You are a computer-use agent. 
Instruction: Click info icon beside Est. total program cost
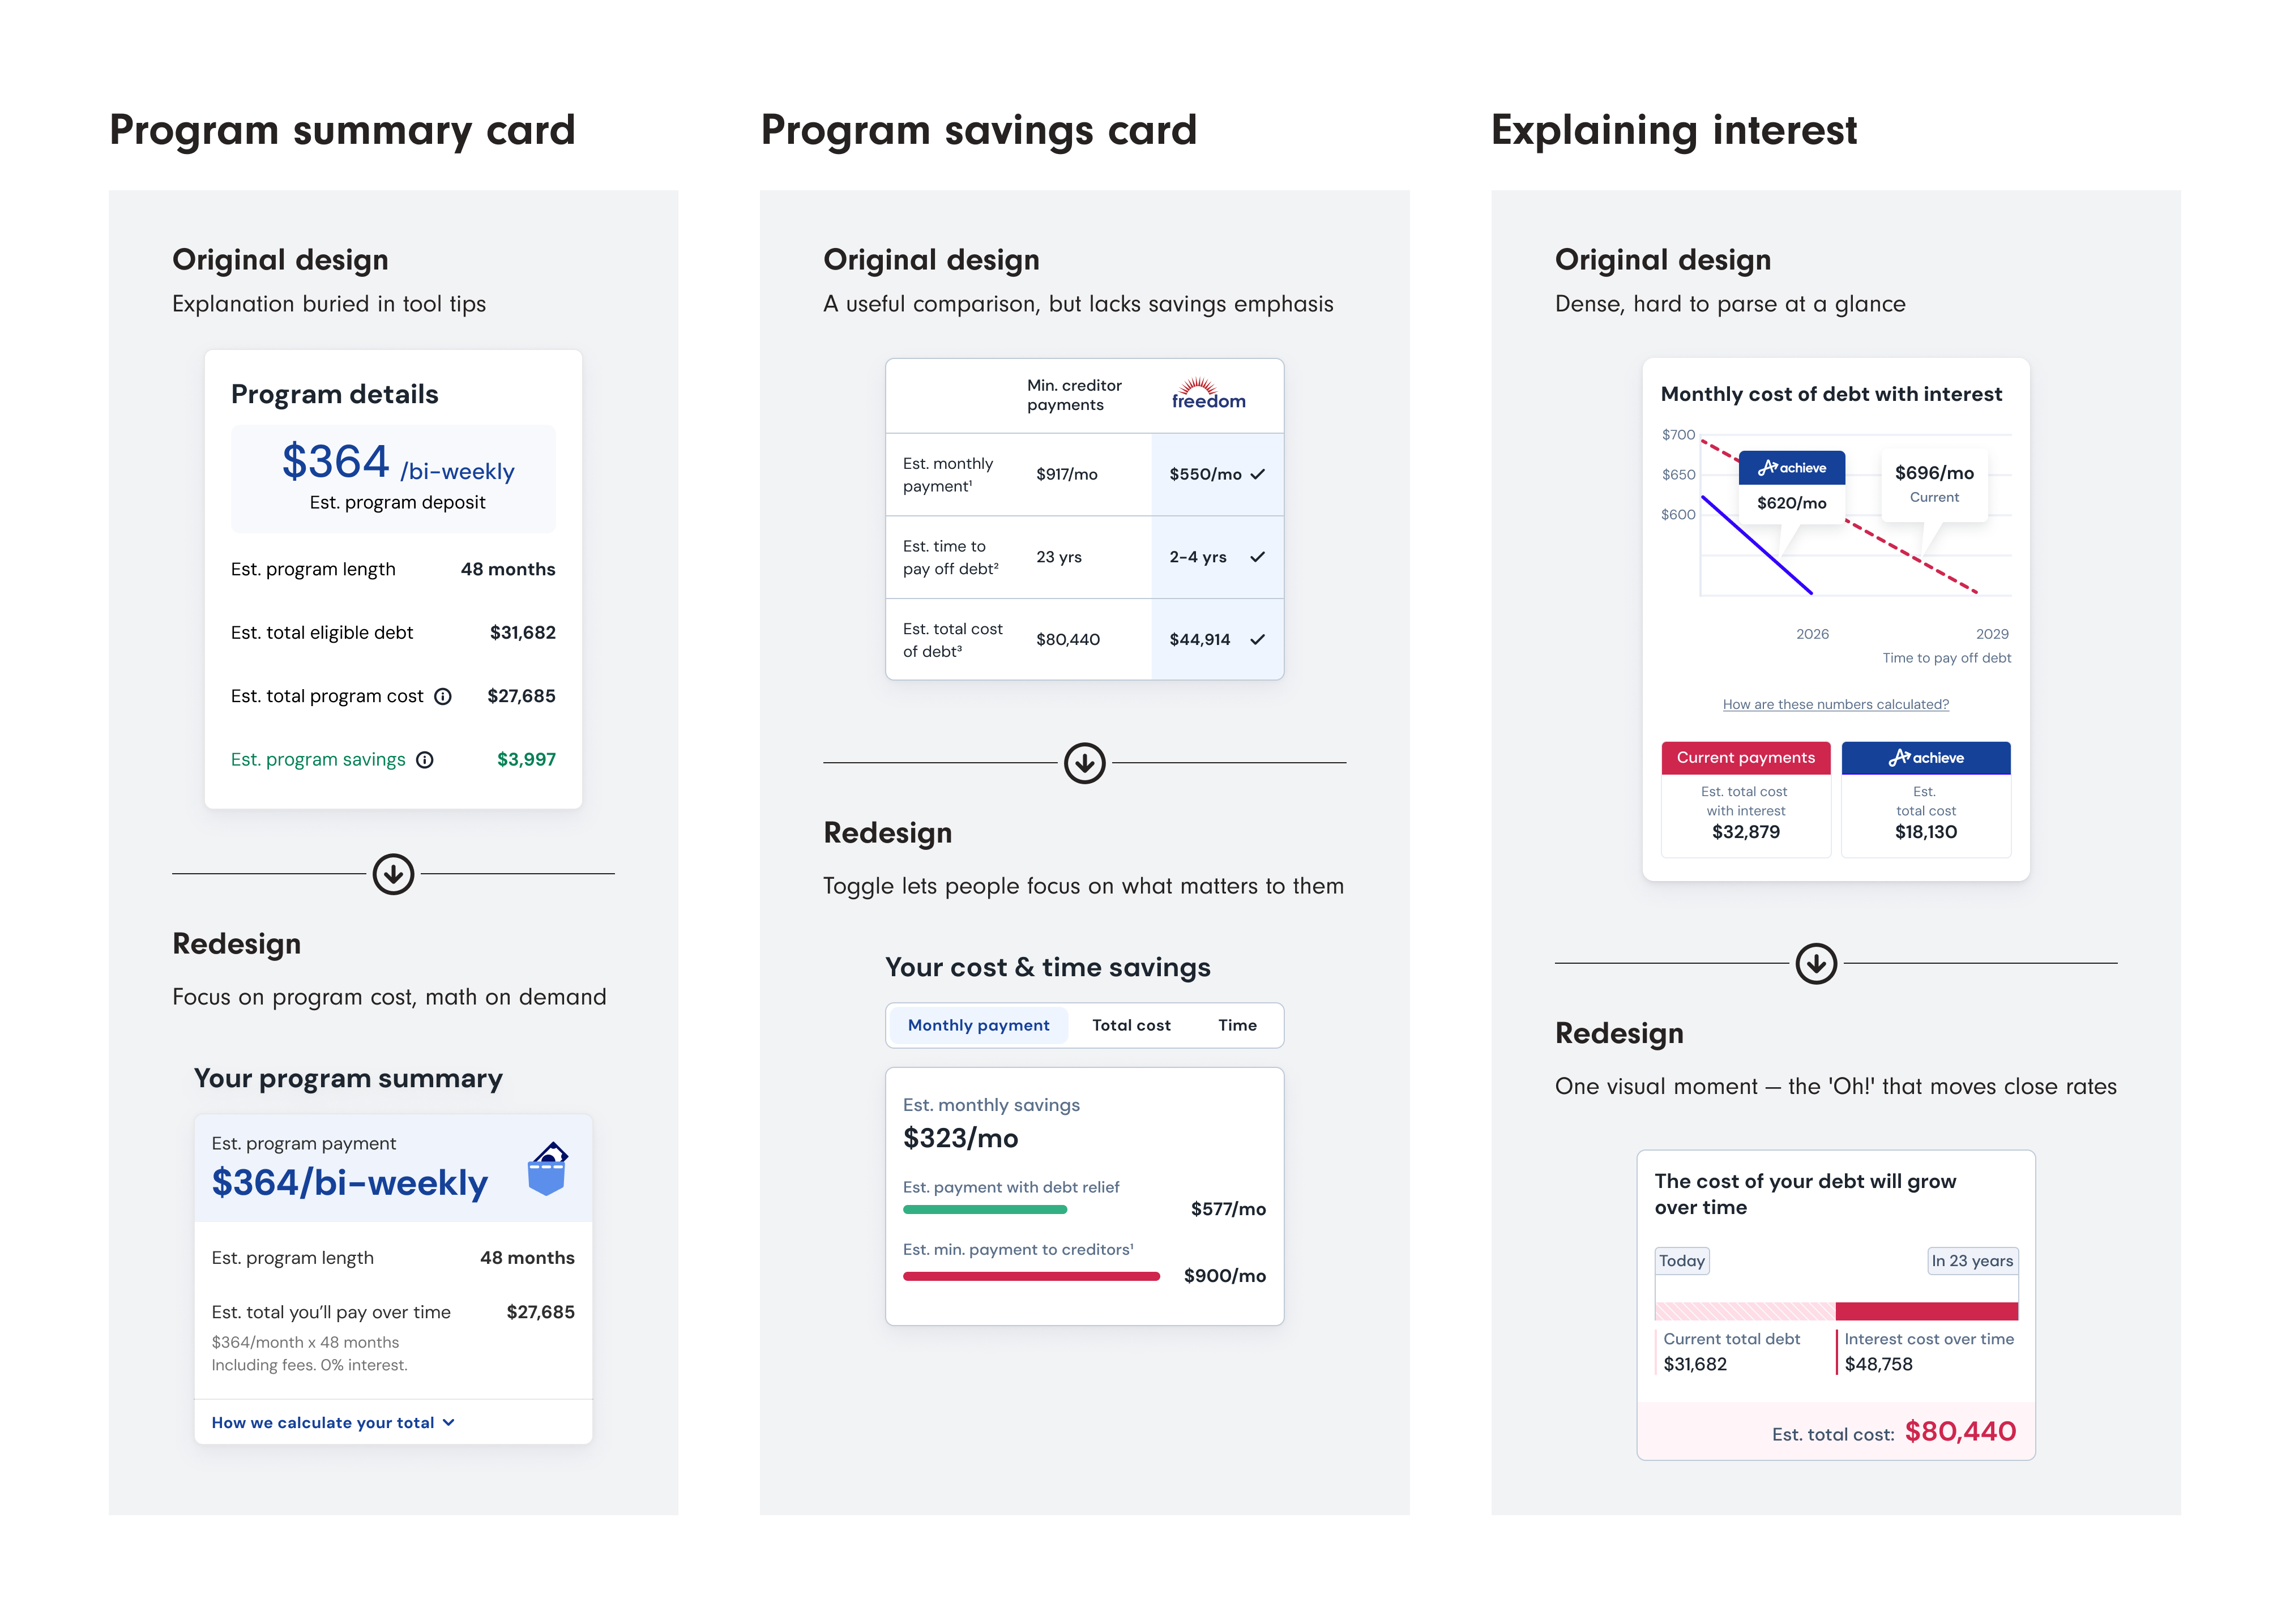443,696
